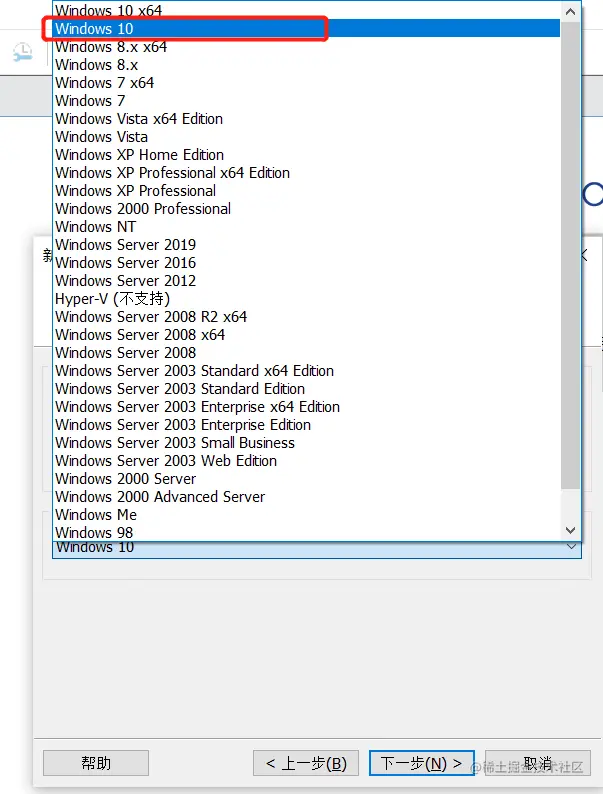Choose Windows Server 2003 Standard Edition
The image size is (603, 794).
[306, 388]
